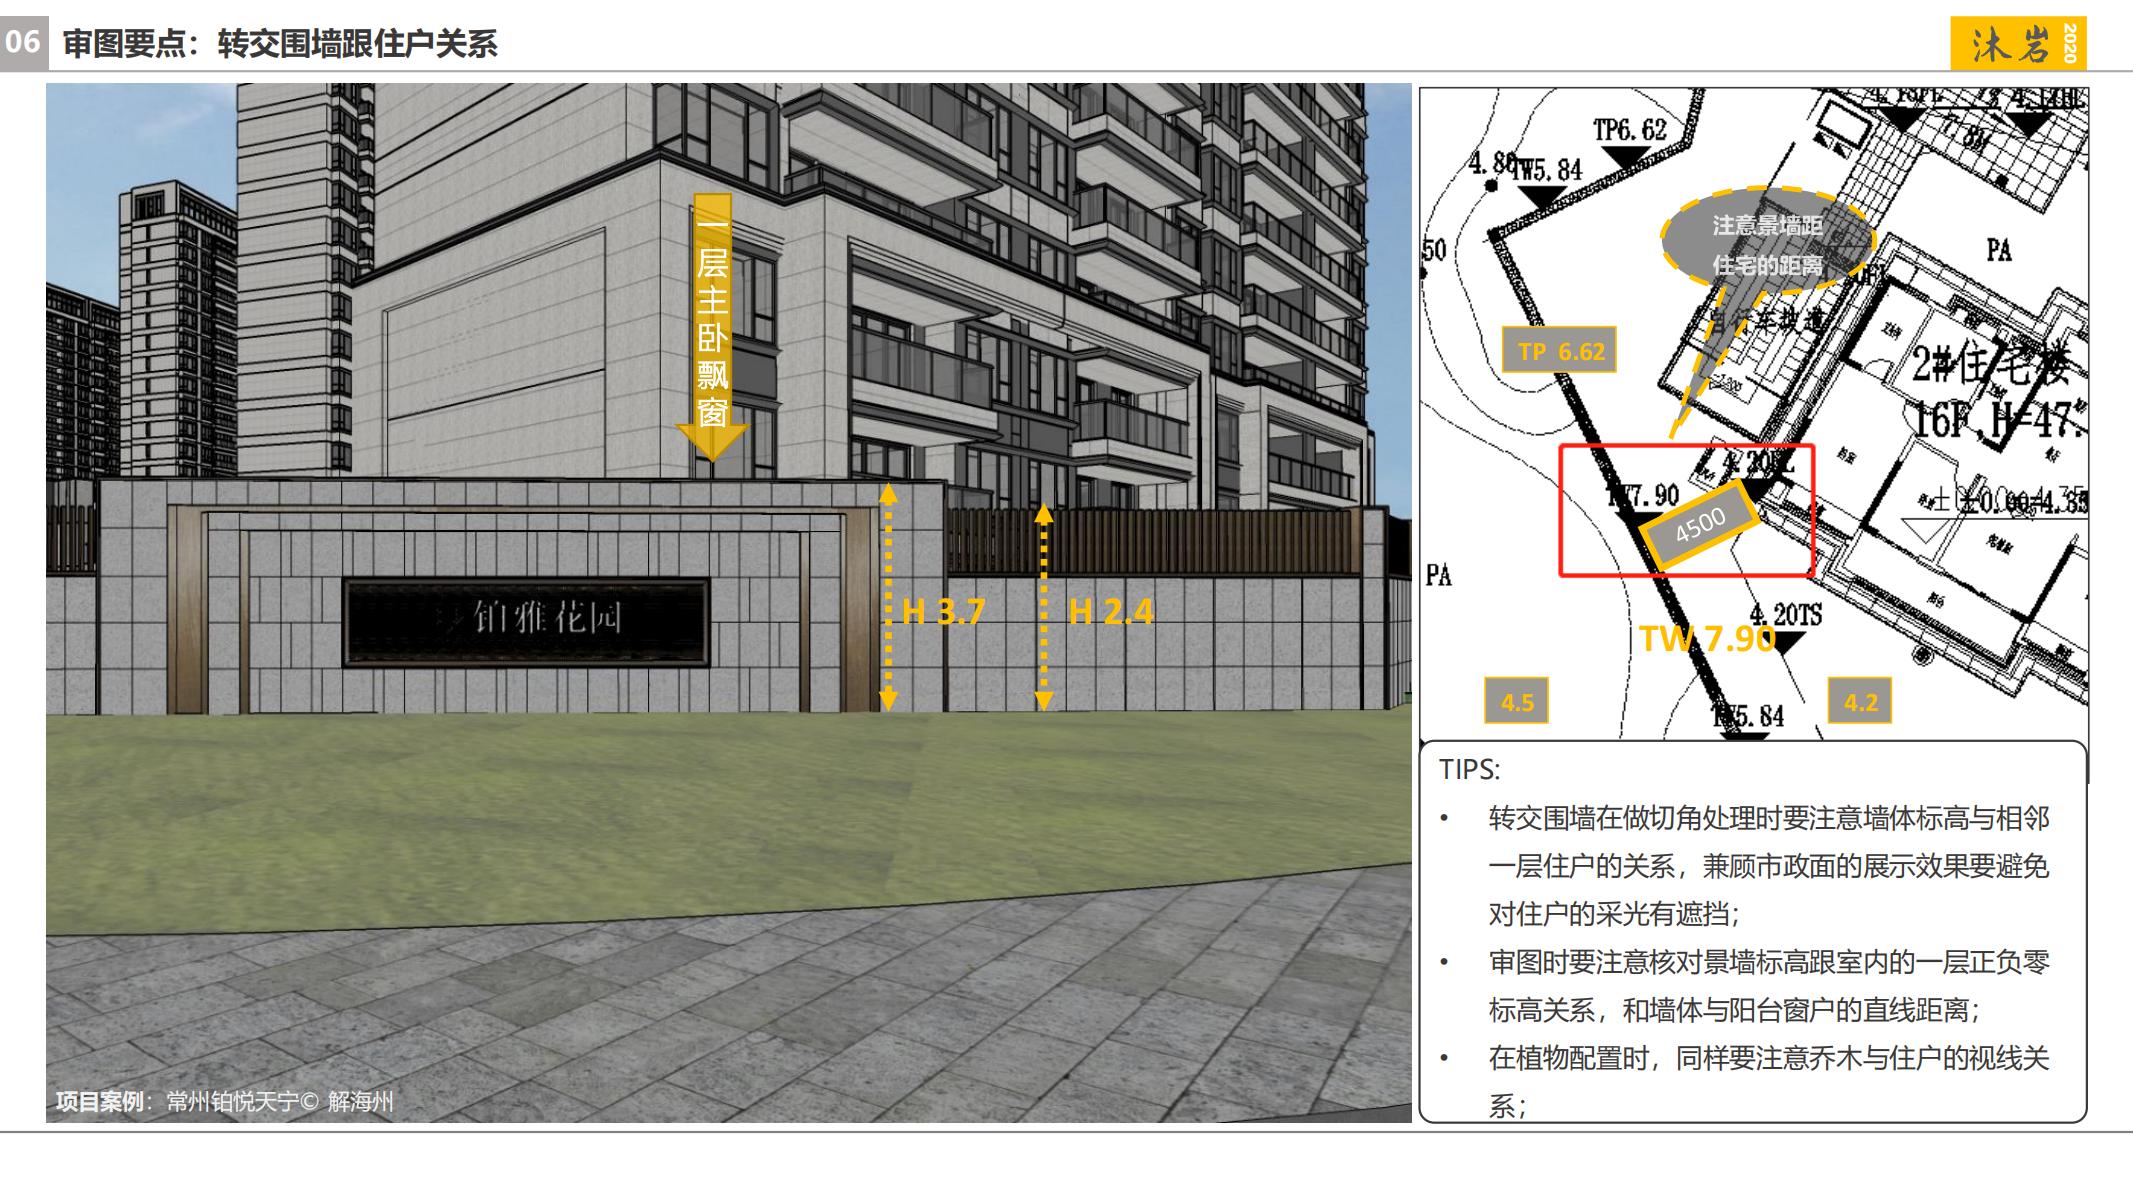The image size is (2133, 1200).
Task: Select the 3D rendering of the corner wall
Action: point(728,602)
